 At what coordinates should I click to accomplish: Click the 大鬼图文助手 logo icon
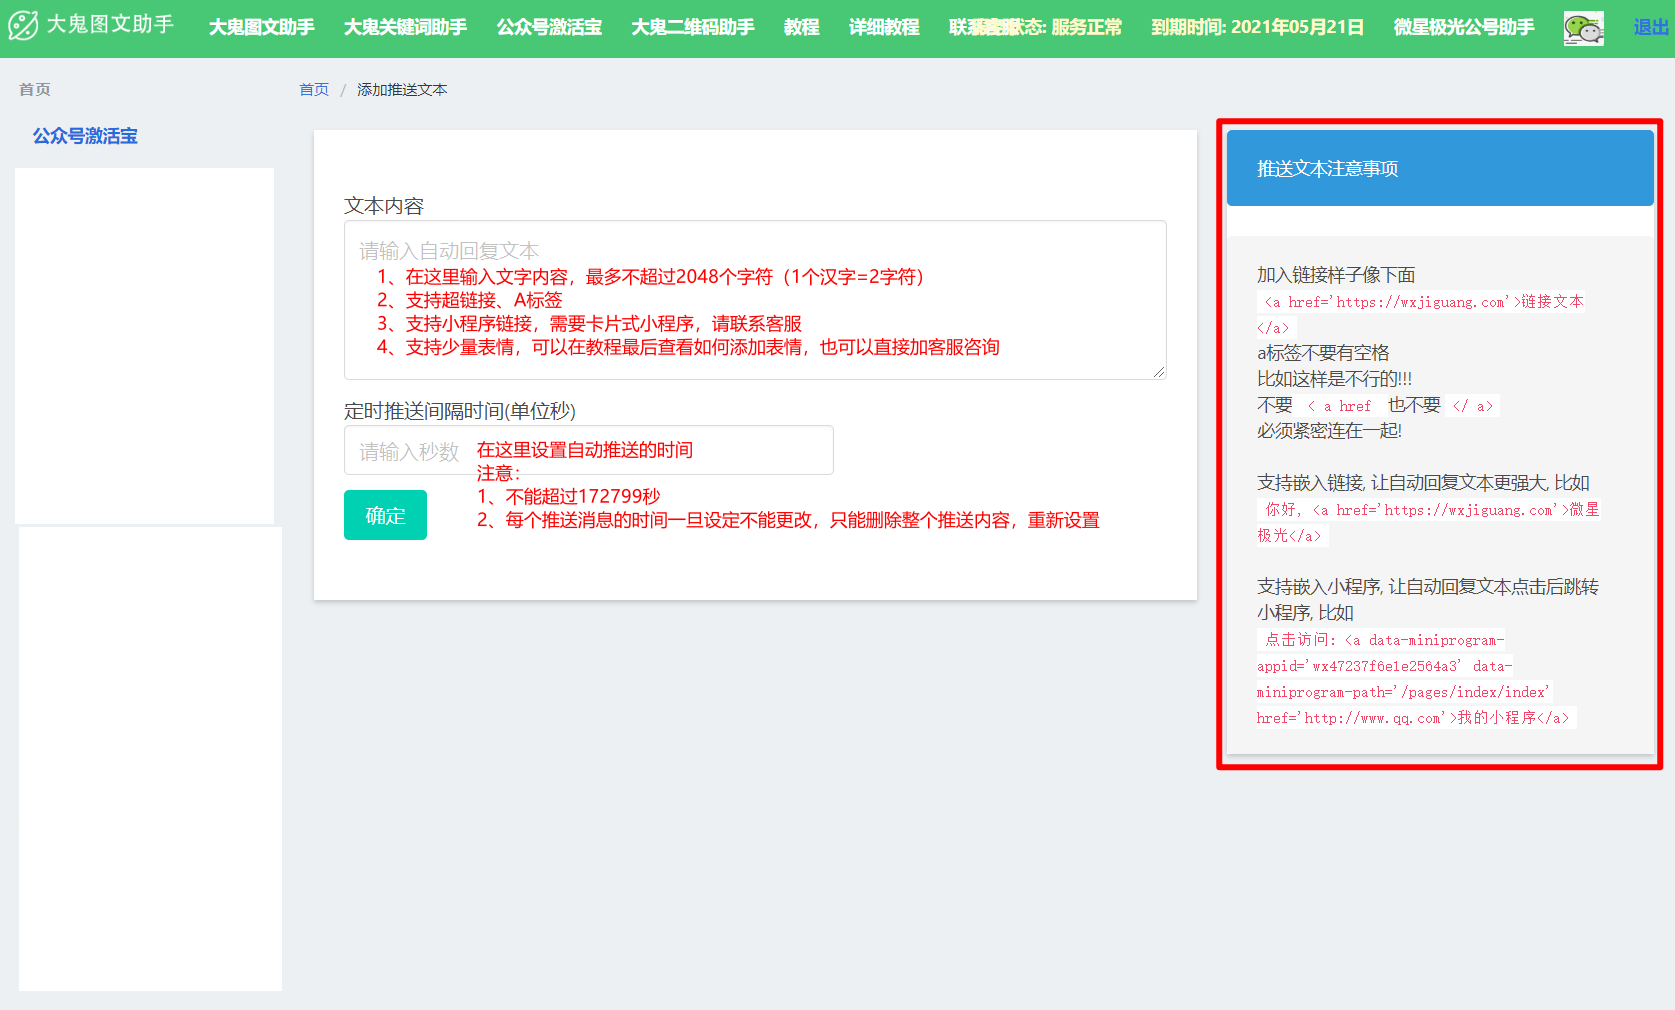tap(23, 26)
